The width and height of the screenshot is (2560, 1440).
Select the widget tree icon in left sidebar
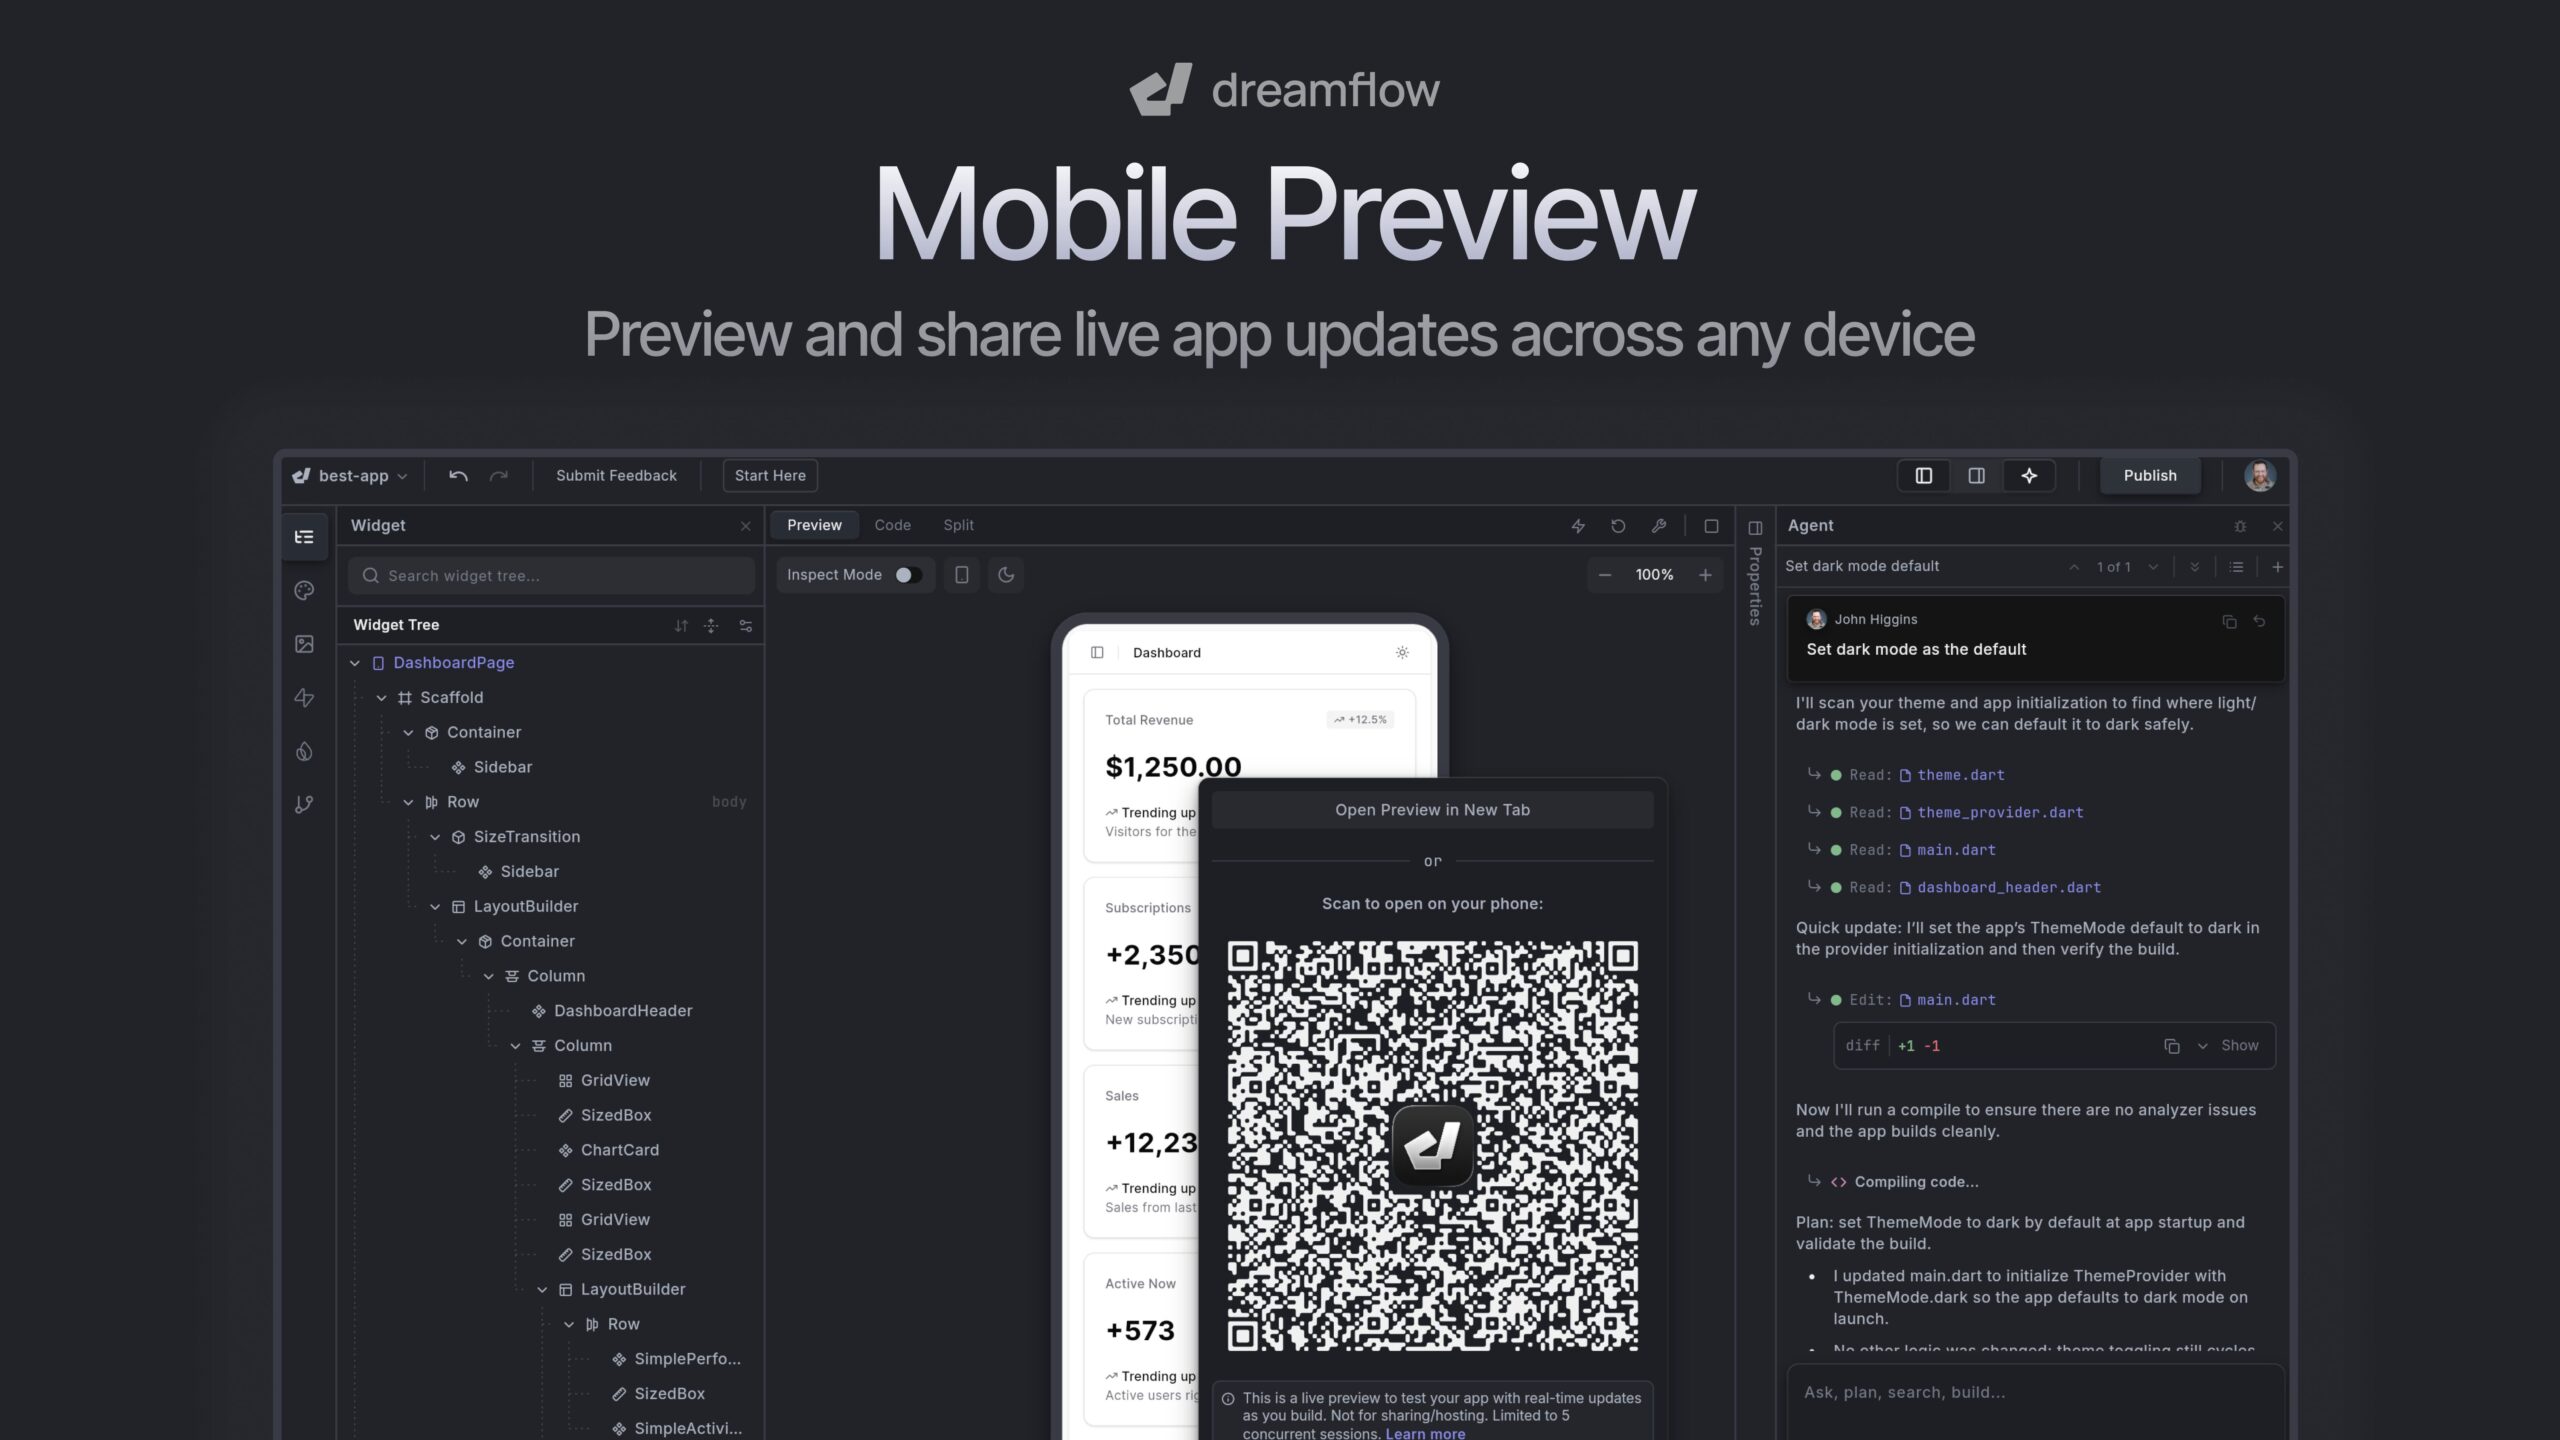pos(305,537)
